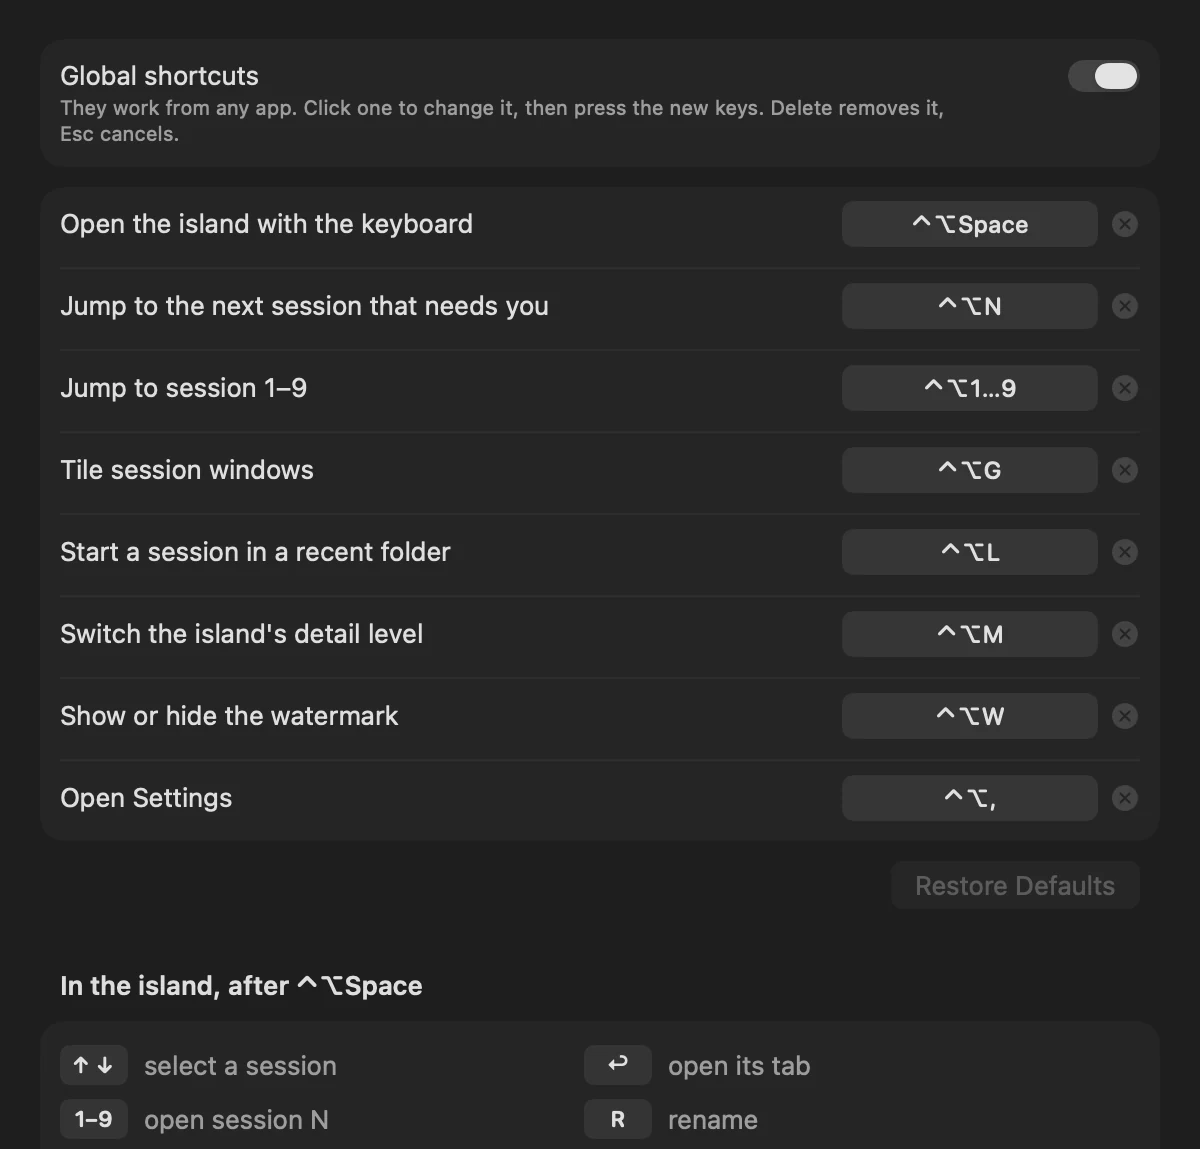Click the Restore Defaults button
This screenshot has height=1149, width=1200.
(x=1015, y=885)
